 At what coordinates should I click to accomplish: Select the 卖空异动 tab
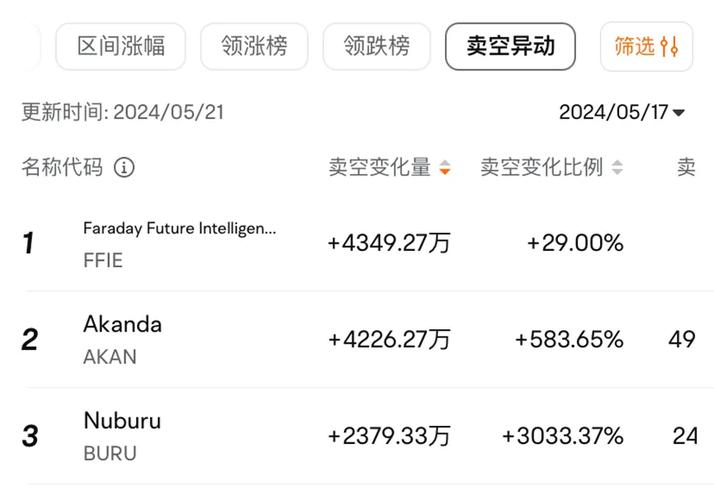click(x=510, y=46)
